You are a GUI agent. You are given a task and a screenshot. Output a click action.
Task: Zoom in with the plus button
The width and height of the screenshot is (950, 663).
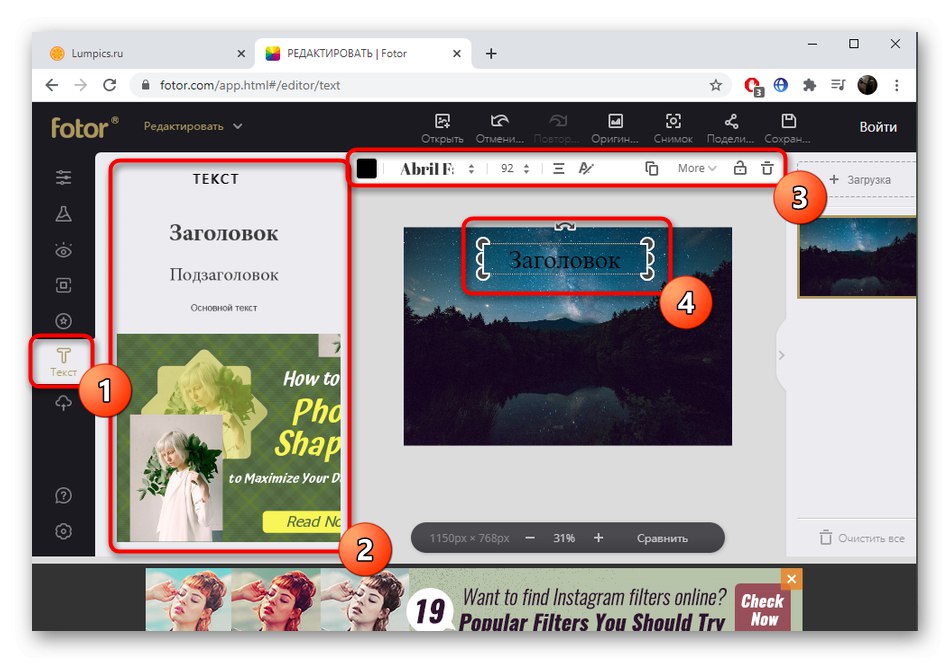tap(598, 538)
